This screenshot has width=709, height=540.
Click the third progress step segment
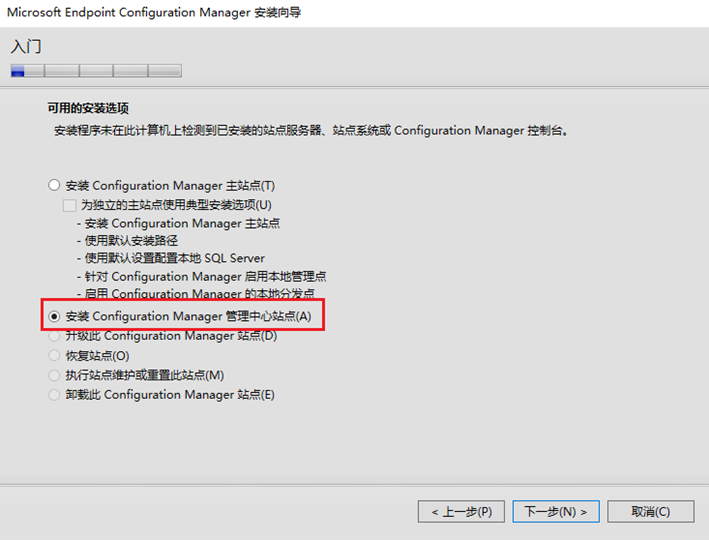(x=96, y=71)
